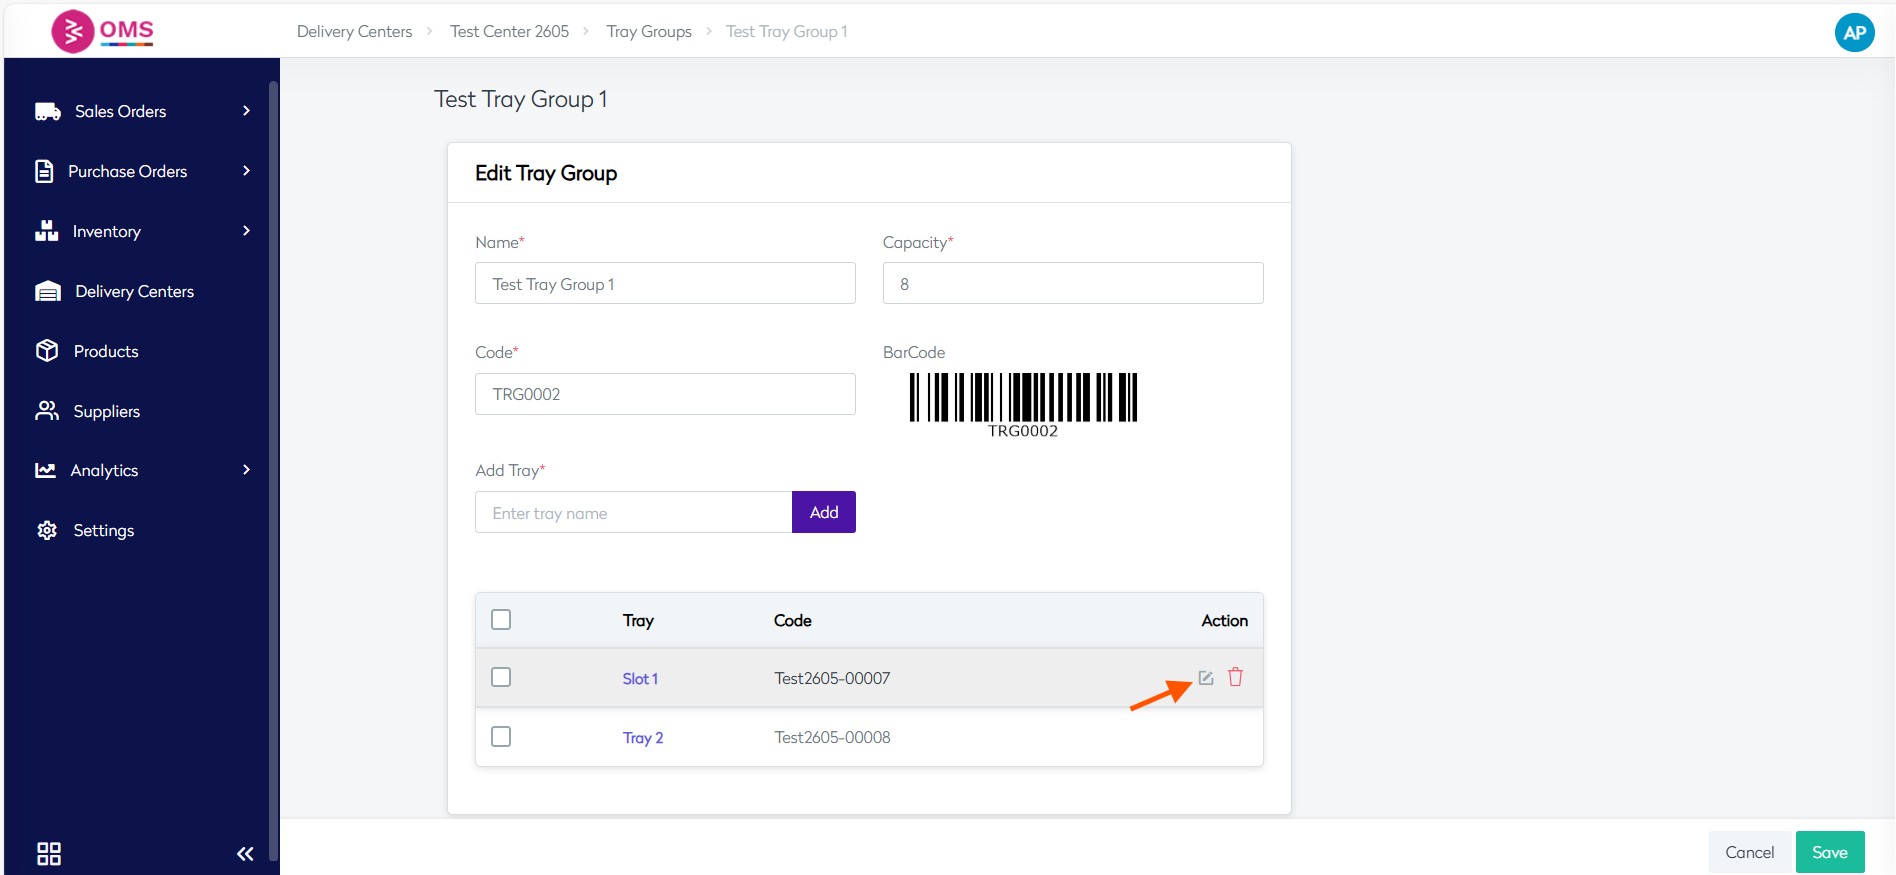Click the Settings gear icon
1896x875 pixels.
point(47,530)
